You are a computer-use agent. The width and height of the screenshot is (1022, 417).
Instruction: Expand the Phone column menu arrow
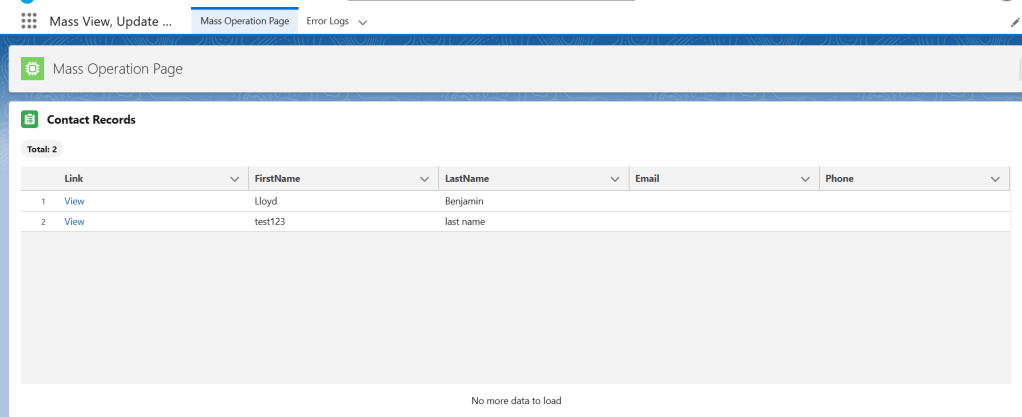click(994, 179)
